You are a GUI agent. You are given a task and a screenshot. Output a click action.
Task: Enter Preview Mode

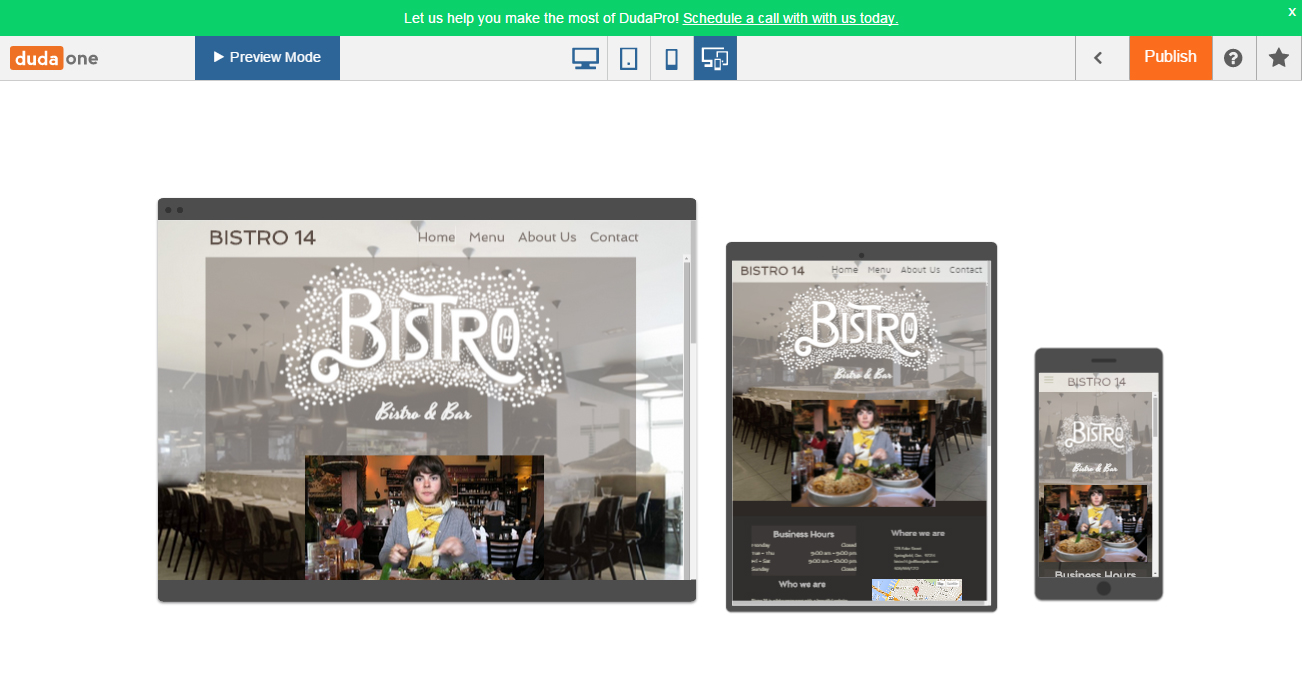267,57
